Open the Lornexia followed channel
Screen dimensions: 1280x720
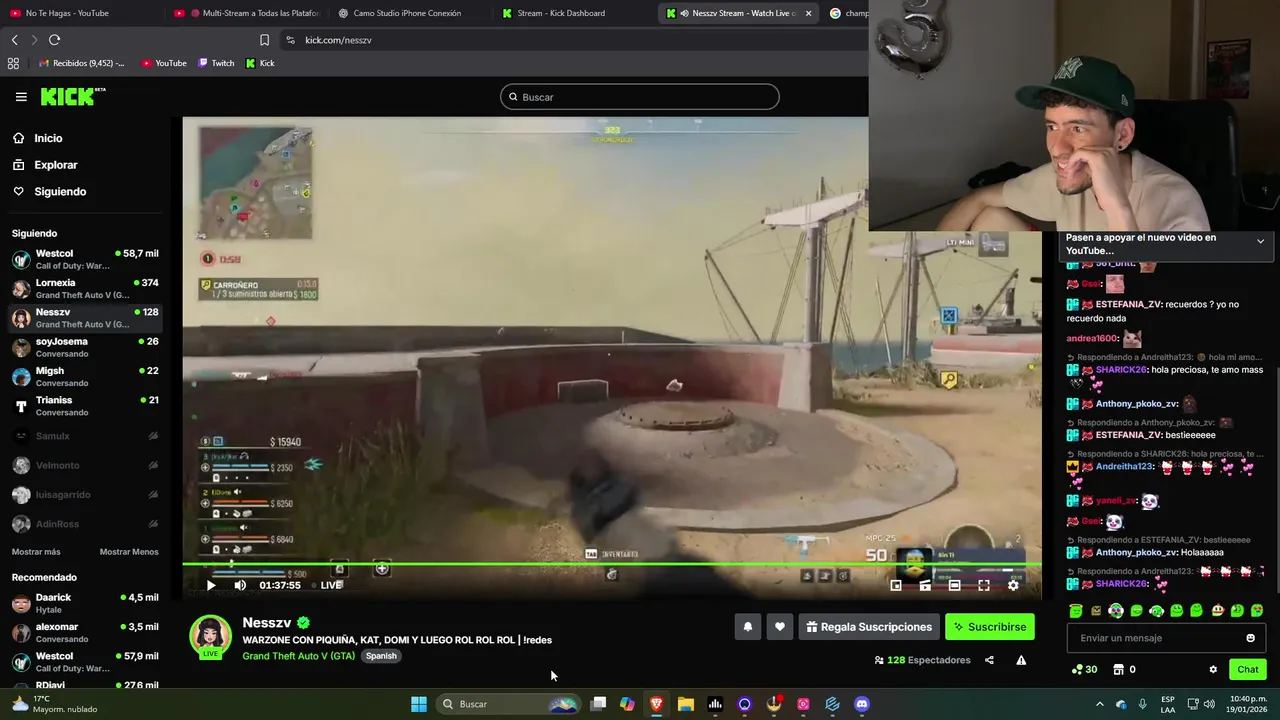coord(85,289)
